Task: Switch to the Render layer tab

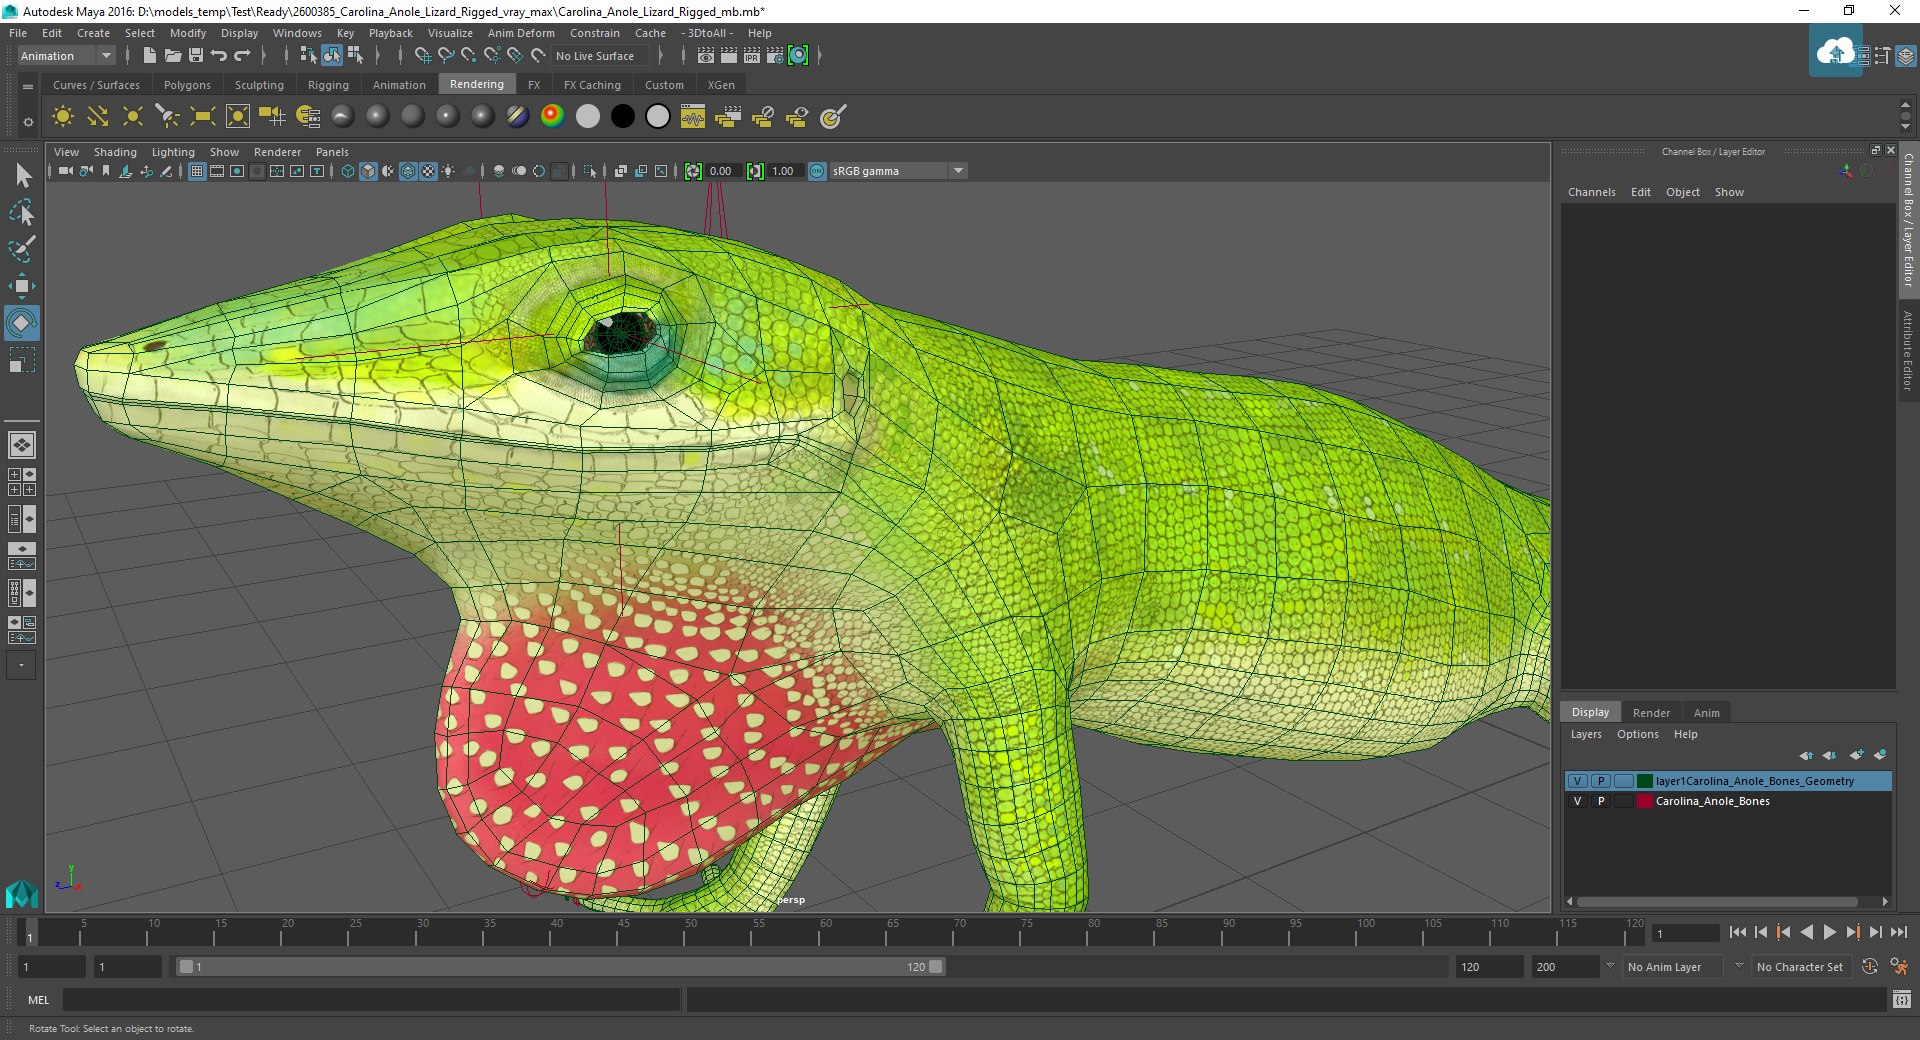Action: (x=1651, y=713)
